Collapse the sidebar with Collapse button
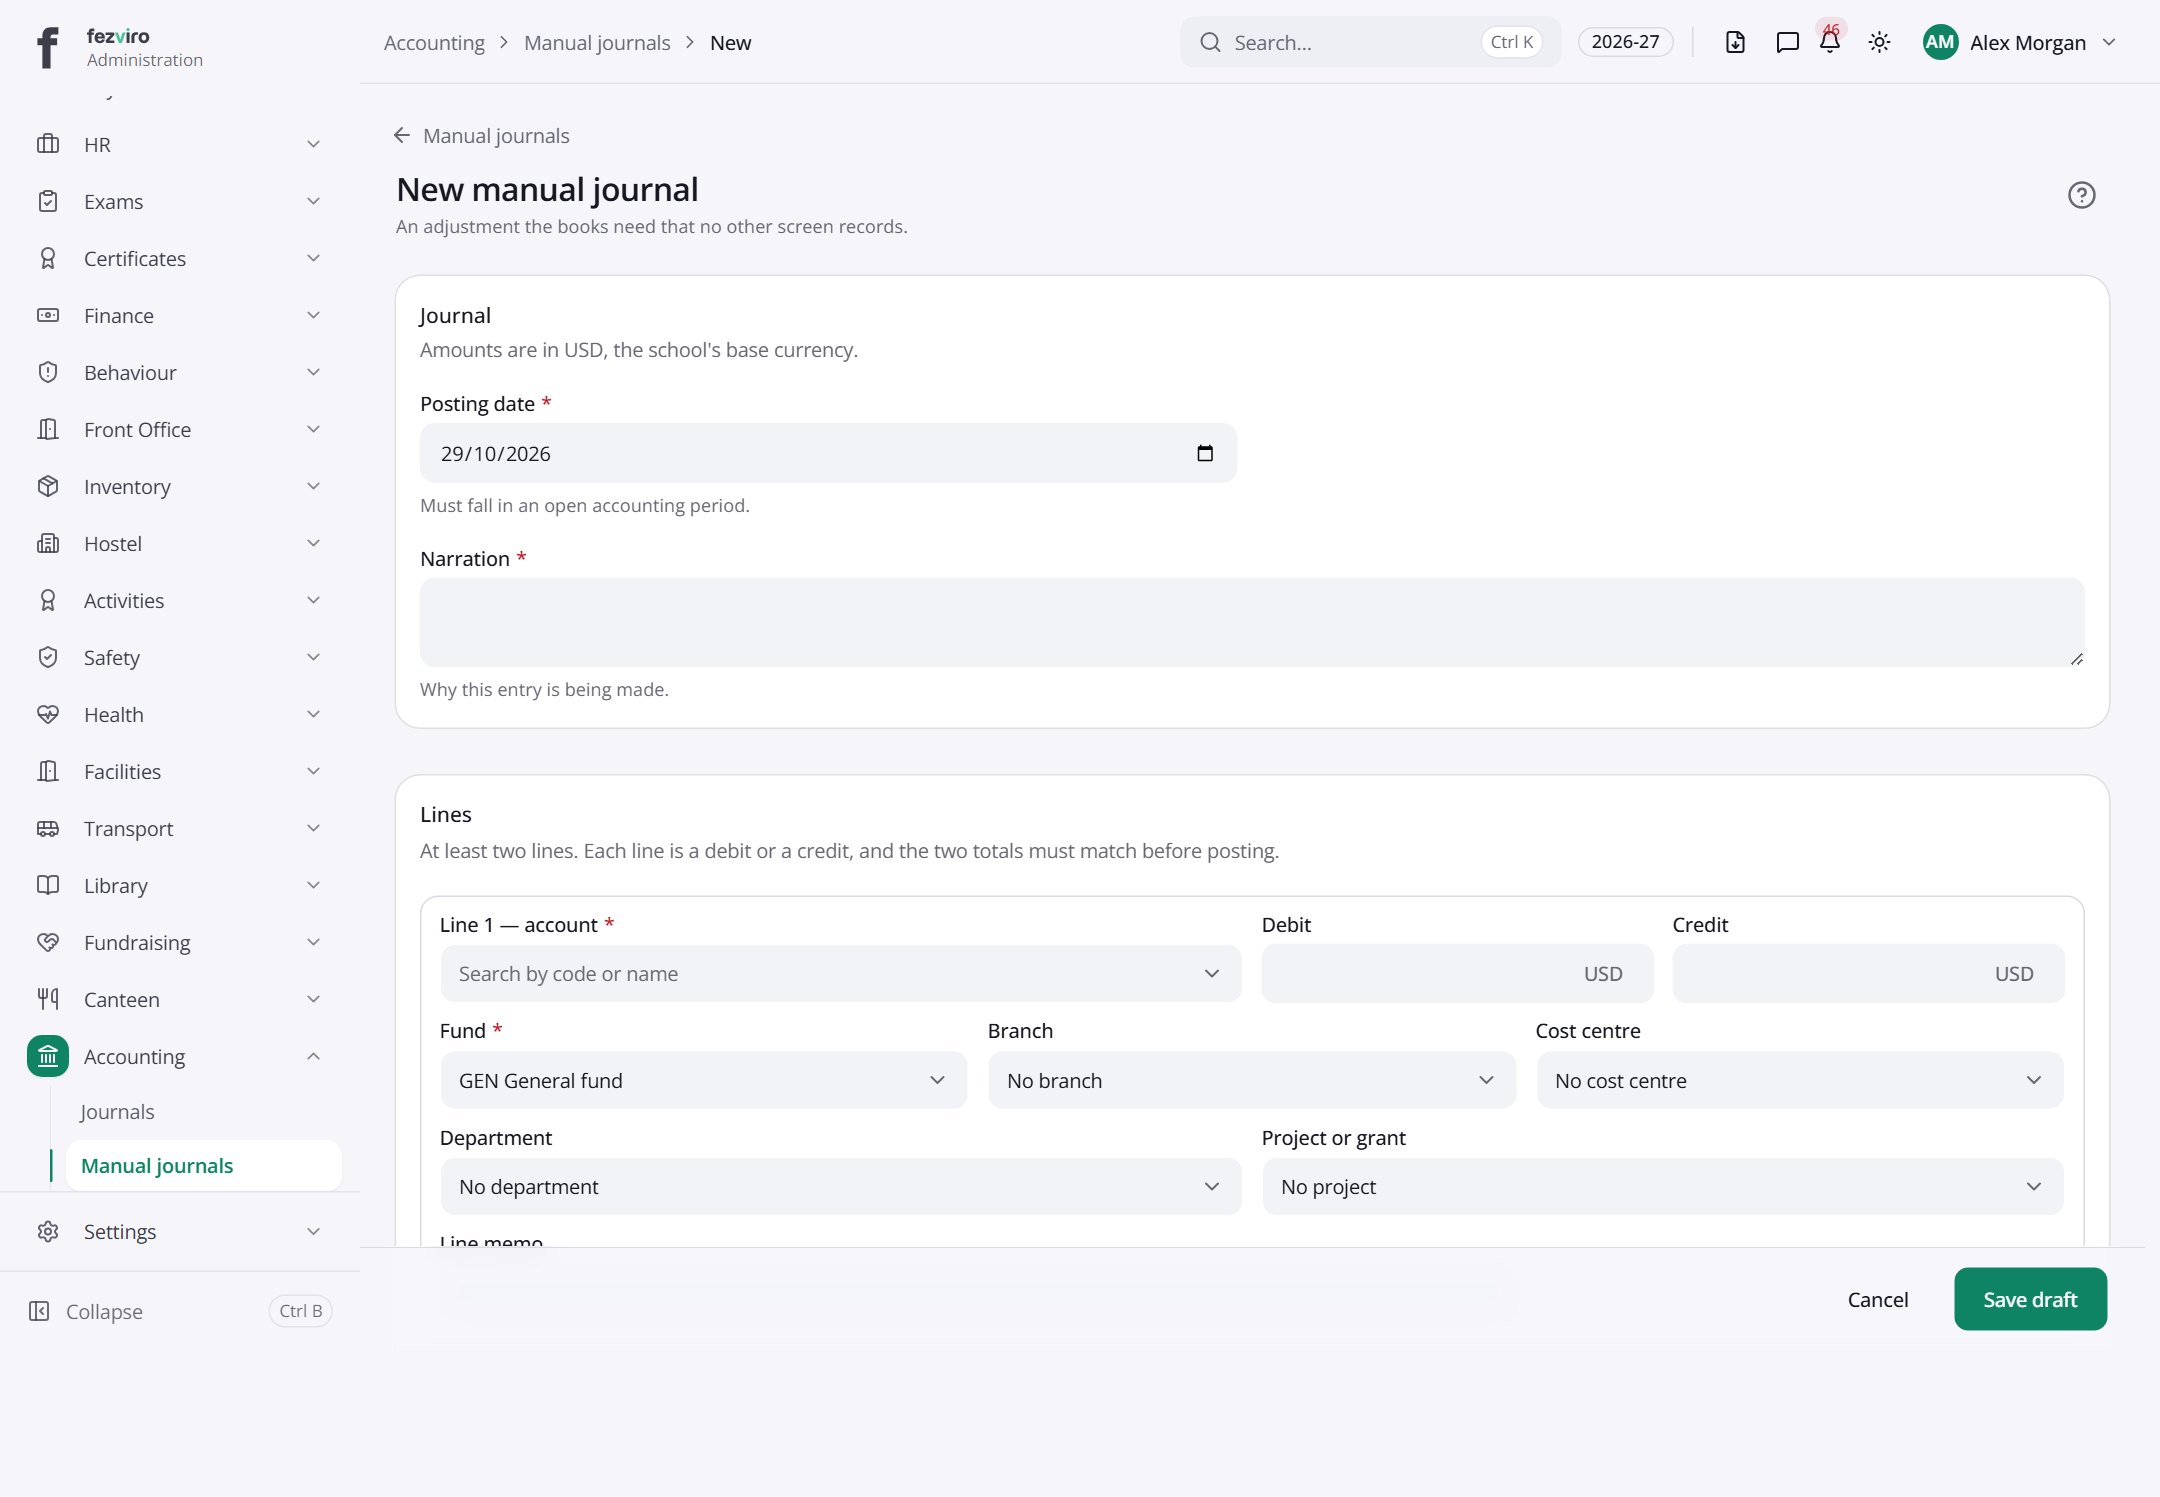This screenshot has width=2160, height=1497. click(180, 1311)
